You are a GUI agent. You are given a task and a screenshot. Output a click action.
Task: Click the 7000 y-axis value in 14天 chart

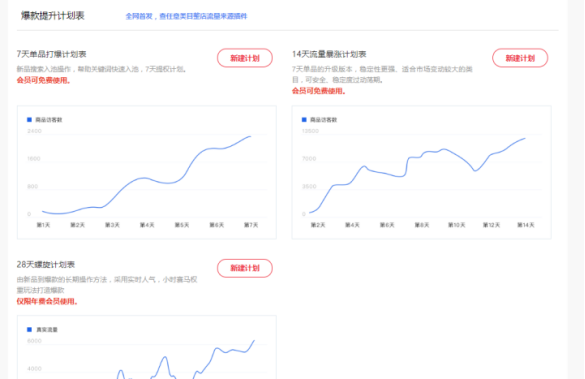tap(309, 159)
